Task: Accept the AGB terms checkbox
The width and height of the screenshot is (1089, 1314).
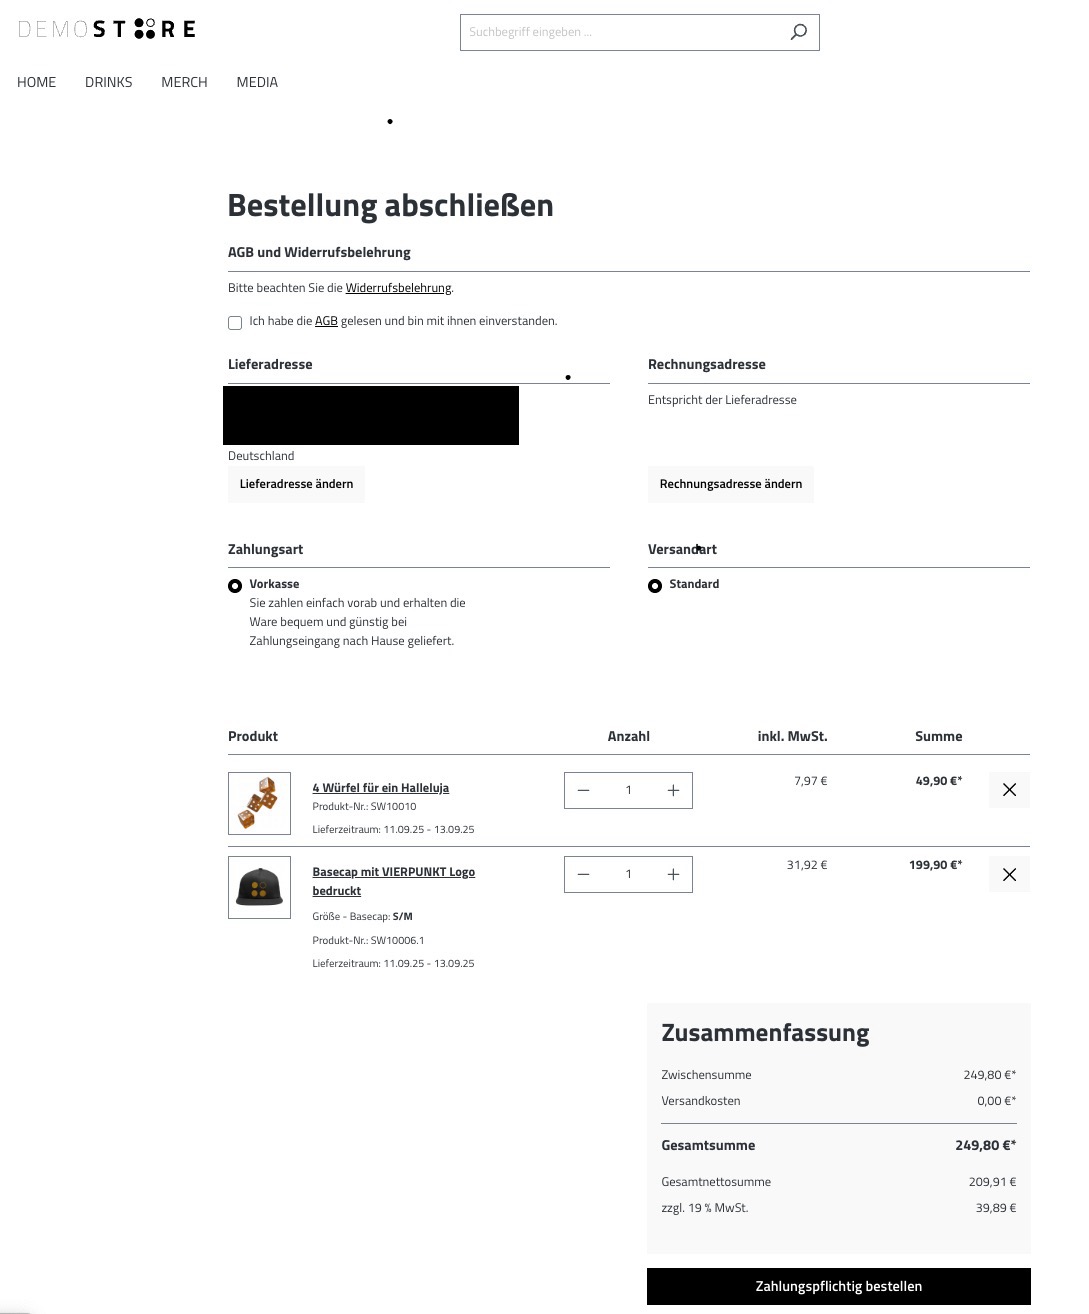Action: point(235,322)
